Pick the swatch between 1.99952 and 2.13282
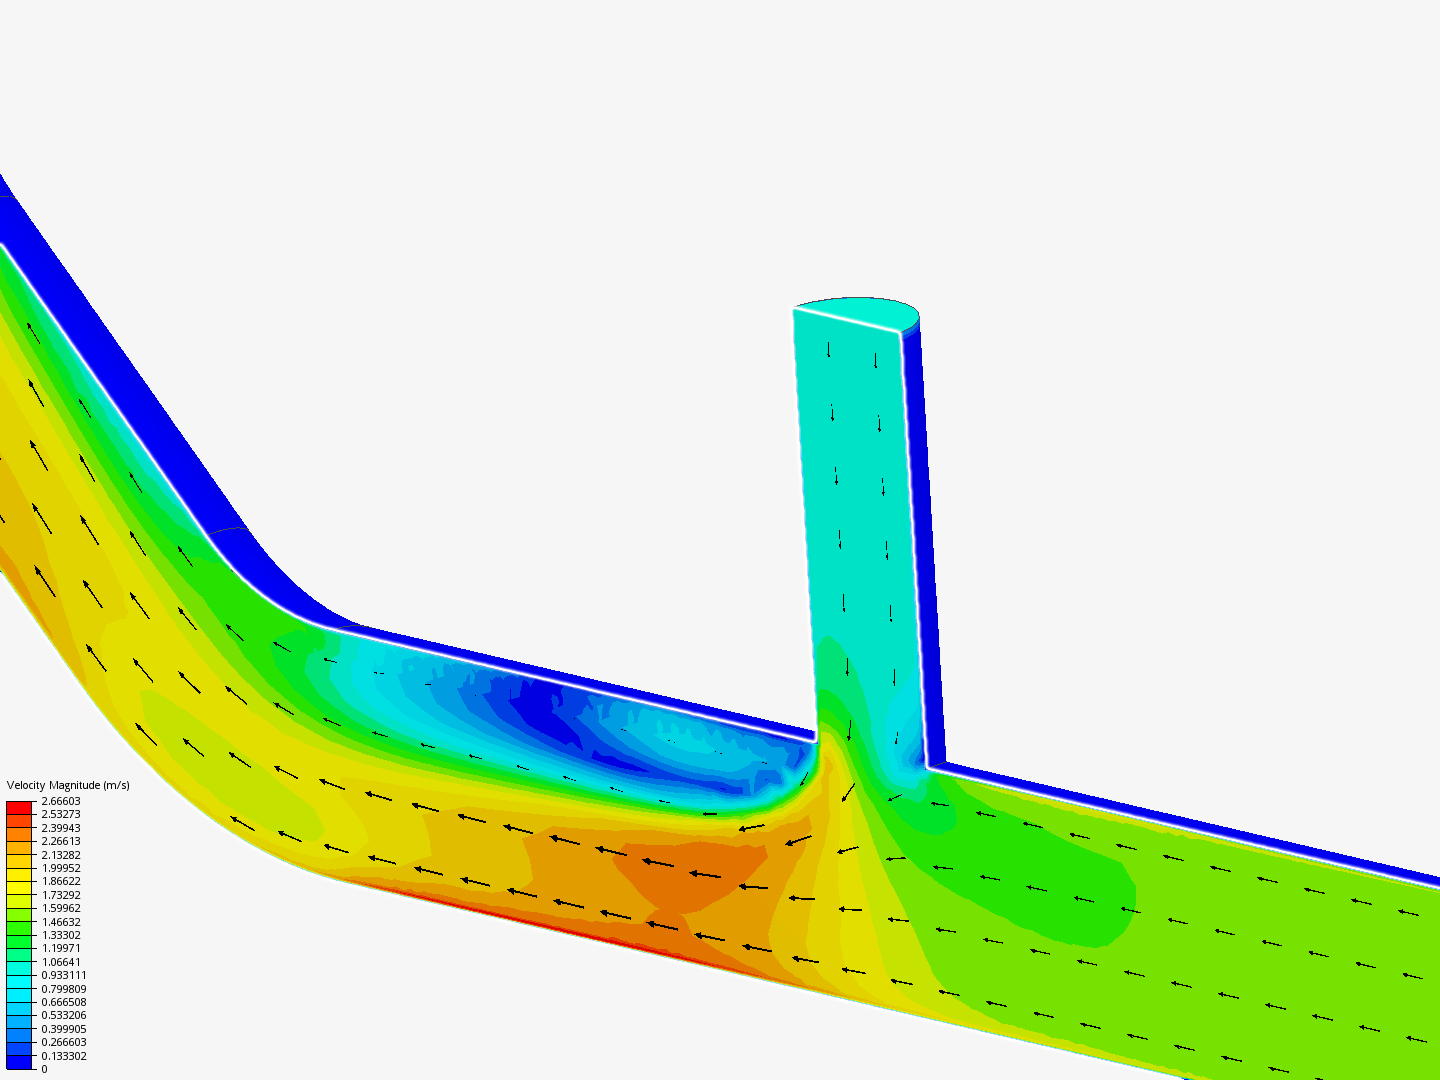This screenshot has width=1440, height=1080. pos(19,862)
